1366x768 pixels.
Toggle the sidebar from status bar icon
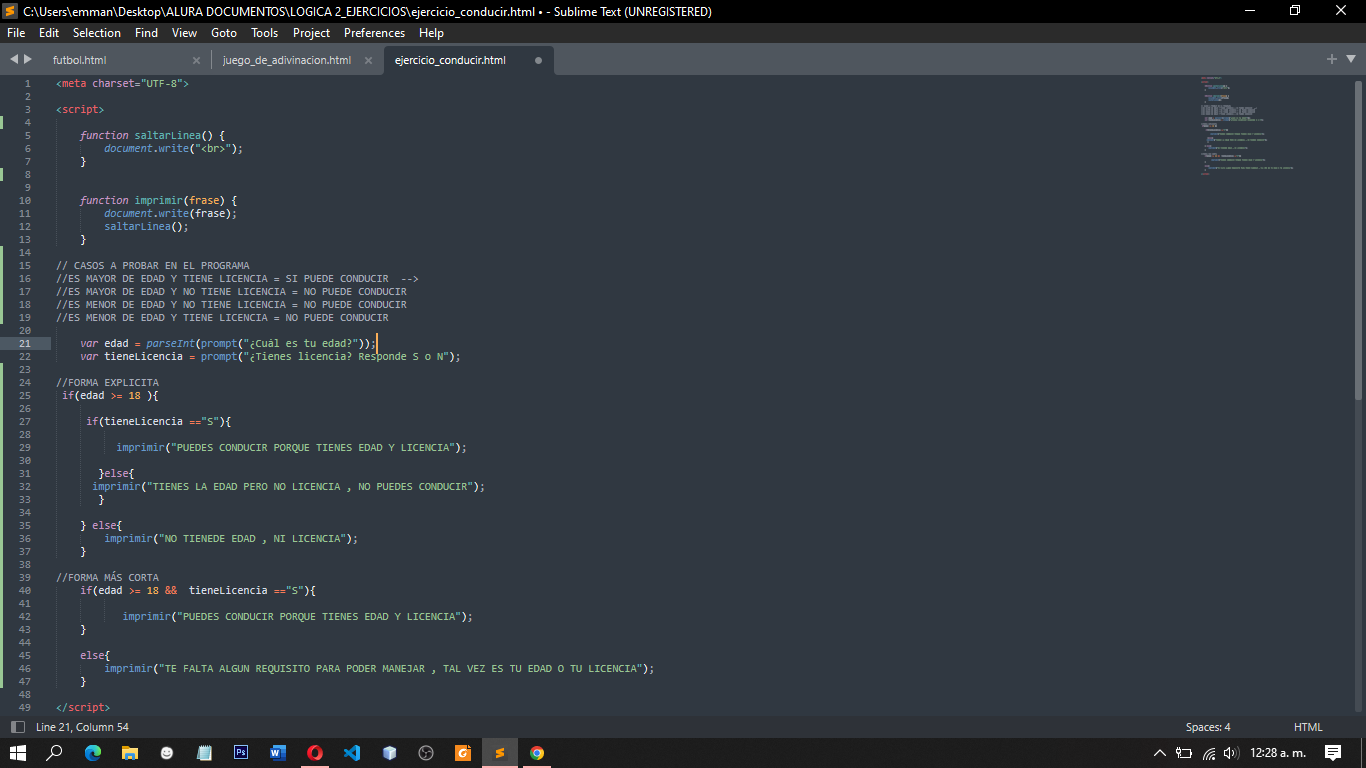click(17, 727)
